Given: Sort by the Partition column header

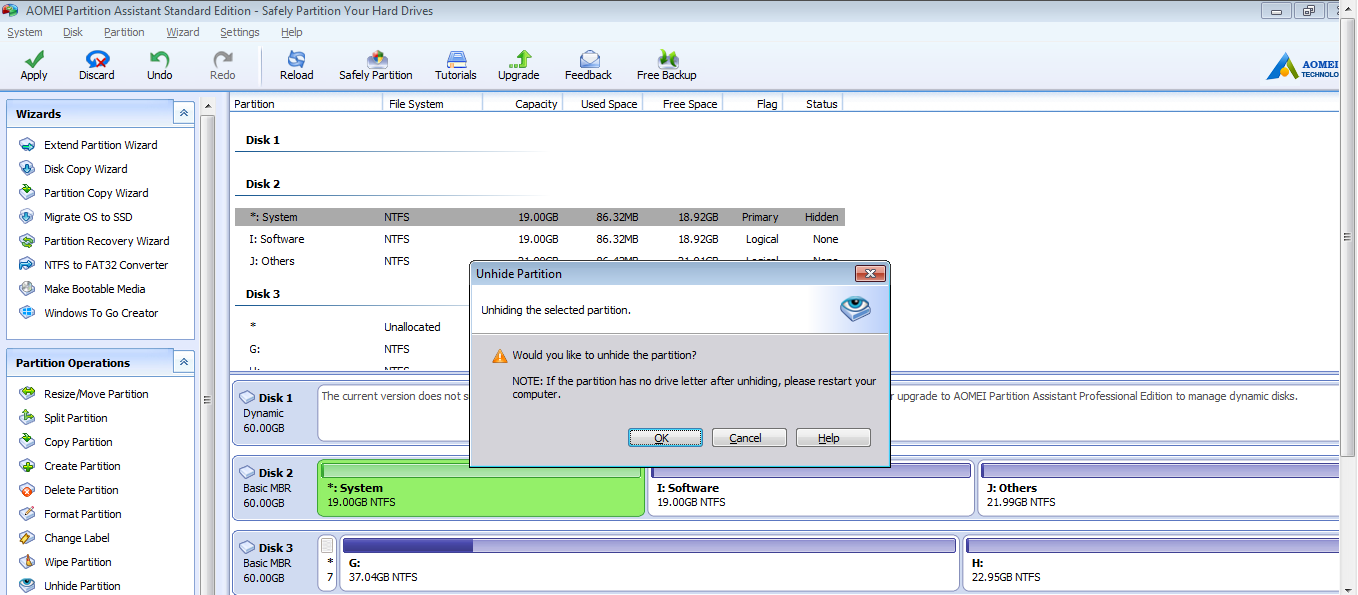Looking at the screenshot, I should point(306,104).
